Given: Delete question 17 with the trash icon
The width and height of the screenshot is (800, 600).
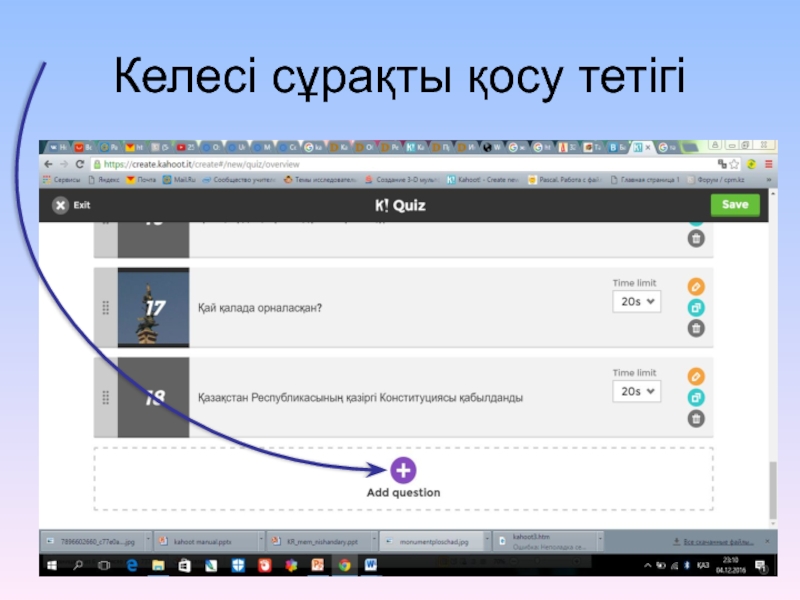Looking at the screenshot, I should pos(696,328).
